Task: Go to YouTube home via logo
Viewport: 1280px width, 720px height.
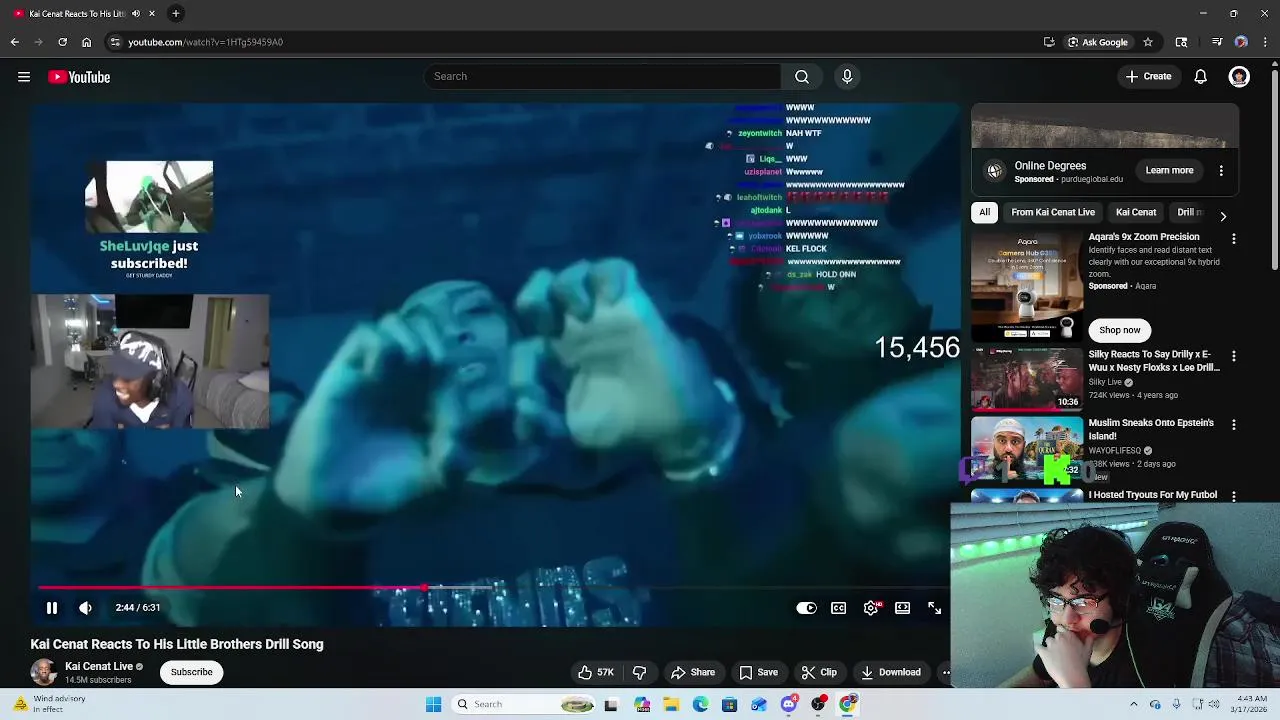Action: pyautogui.click(x=79, y=77)
